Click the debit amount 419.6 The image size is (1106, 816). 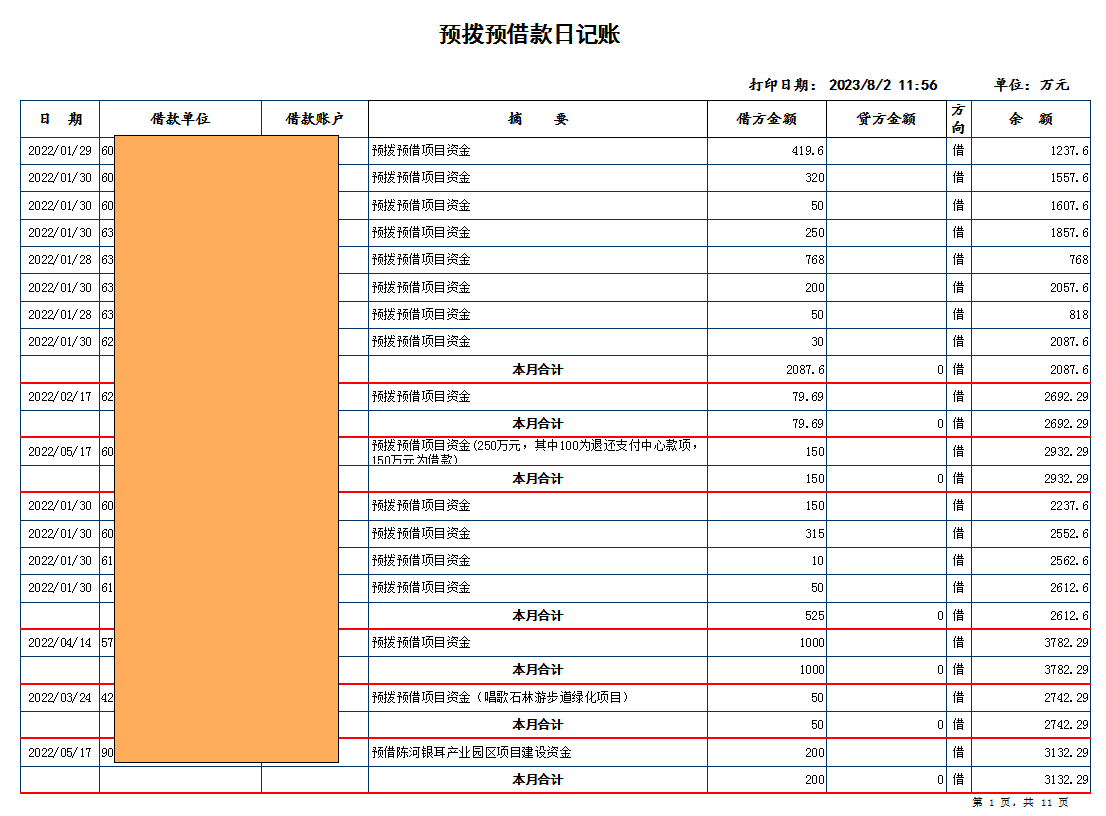[808, 151]
